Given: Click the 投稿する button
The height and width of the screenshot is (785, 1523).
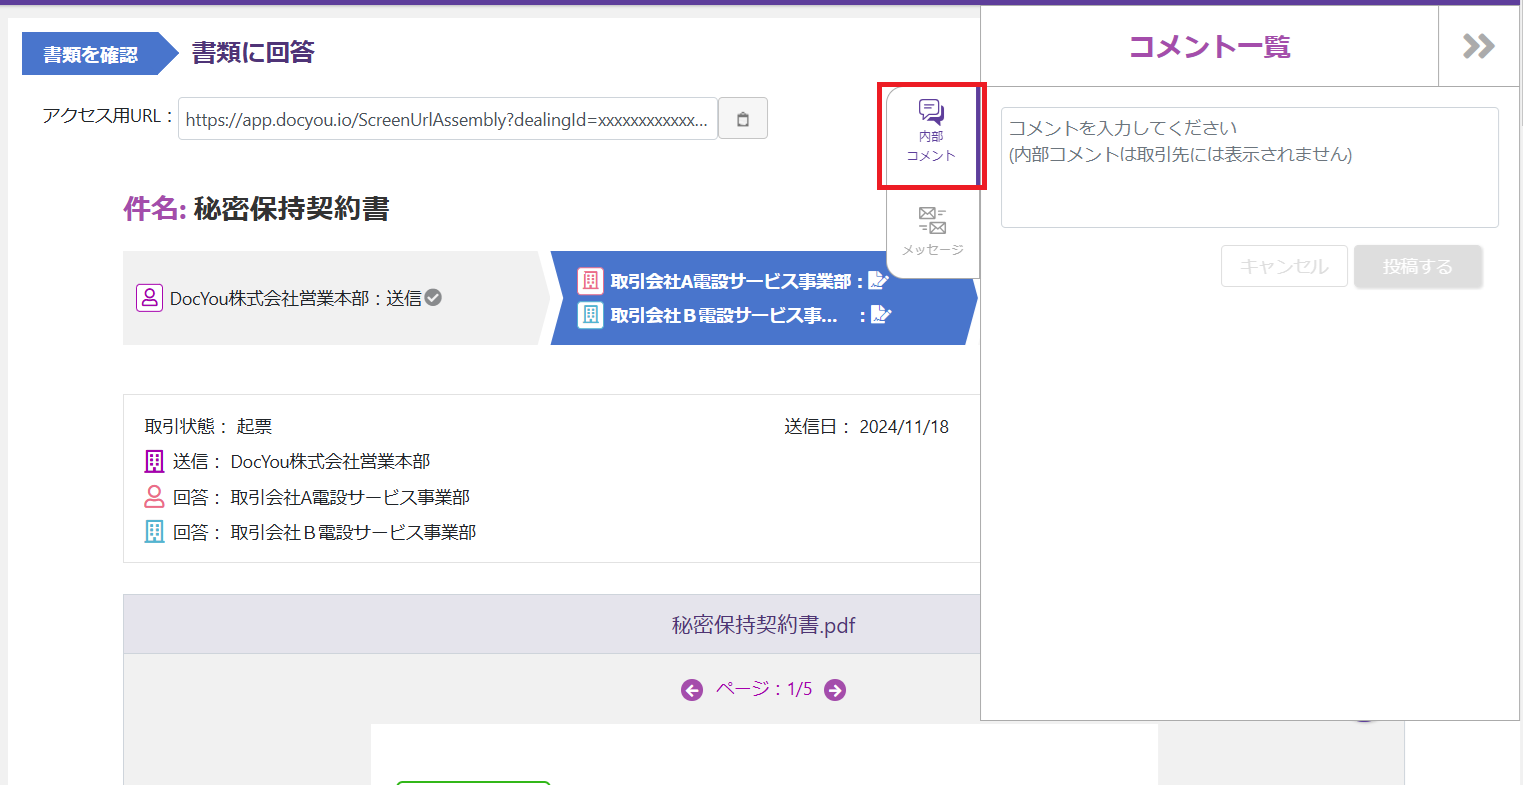Looking at the screenshot, I should coord(1417,267).
